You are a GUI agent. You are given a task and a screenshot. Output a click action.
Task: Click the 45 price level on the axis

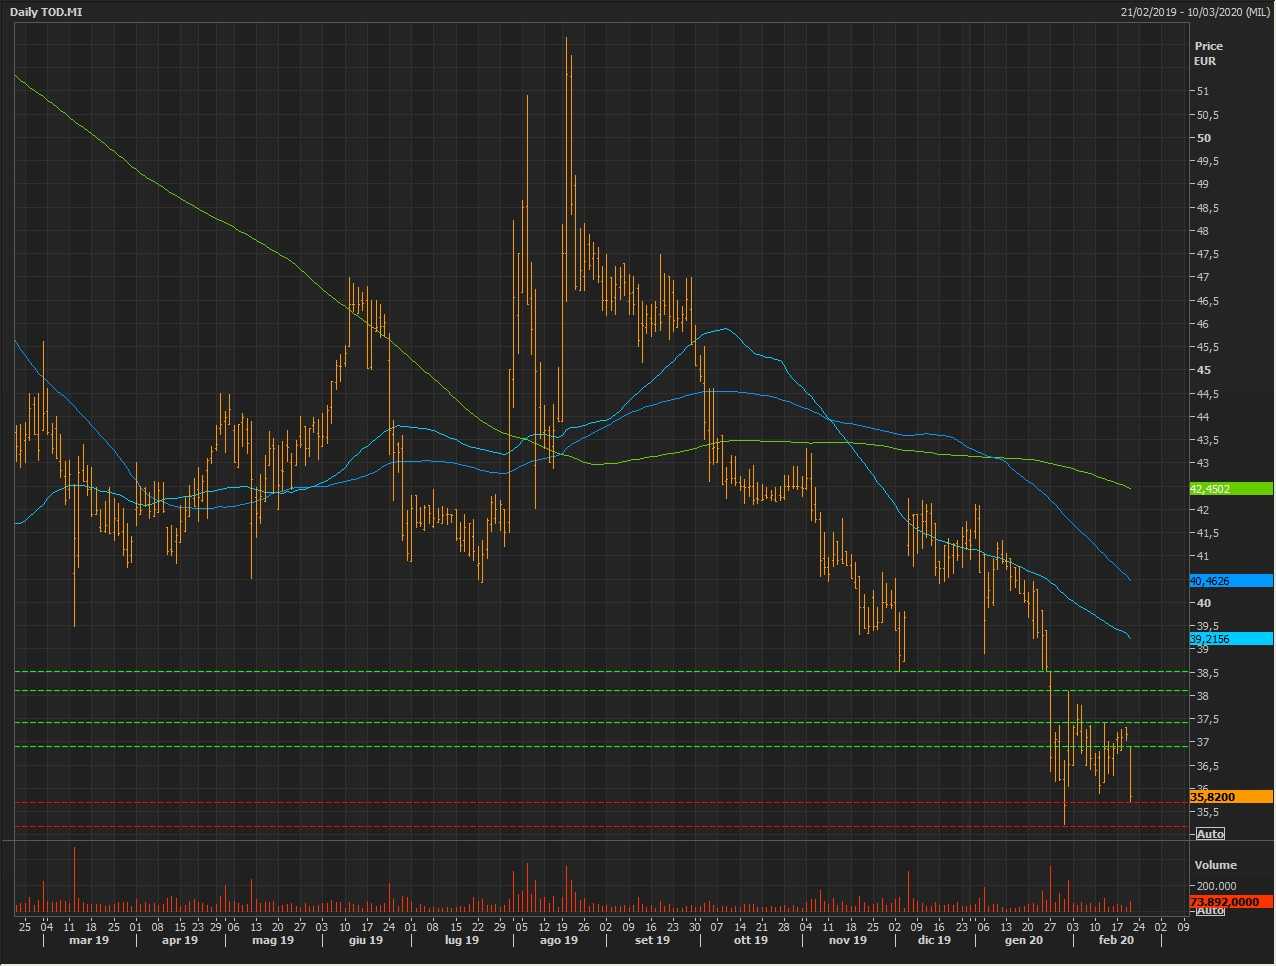pos(1204,370)
